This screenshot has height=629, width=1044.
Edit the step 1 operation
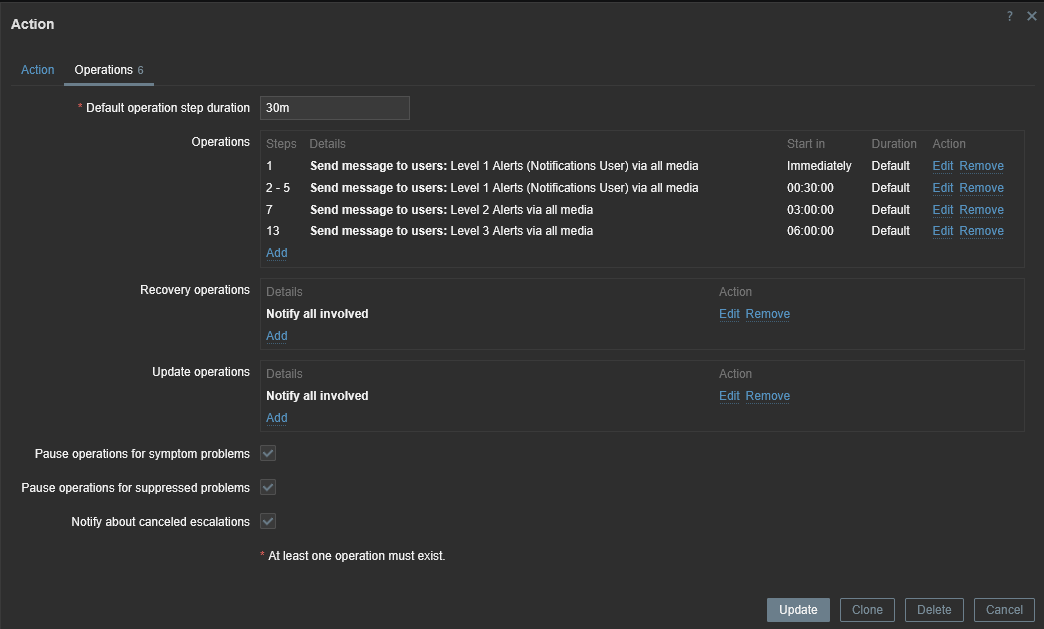click(942, 166)
